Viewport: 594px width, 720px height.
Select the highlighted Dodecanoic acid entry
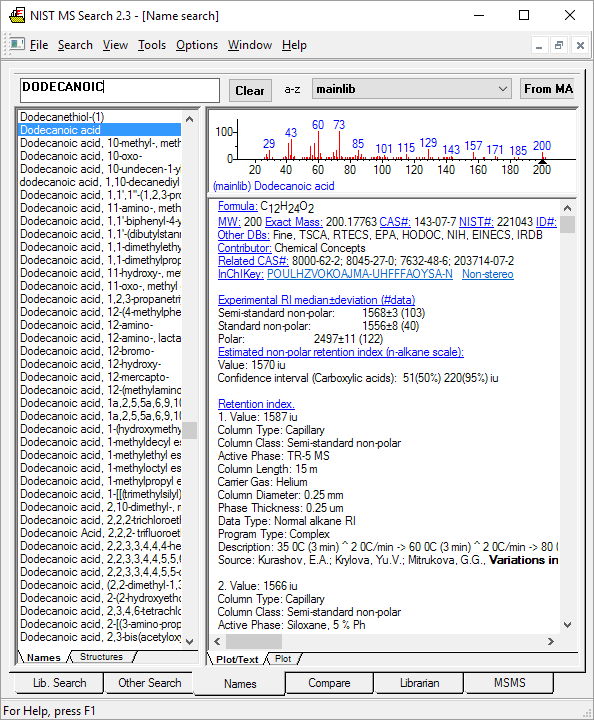100,130
